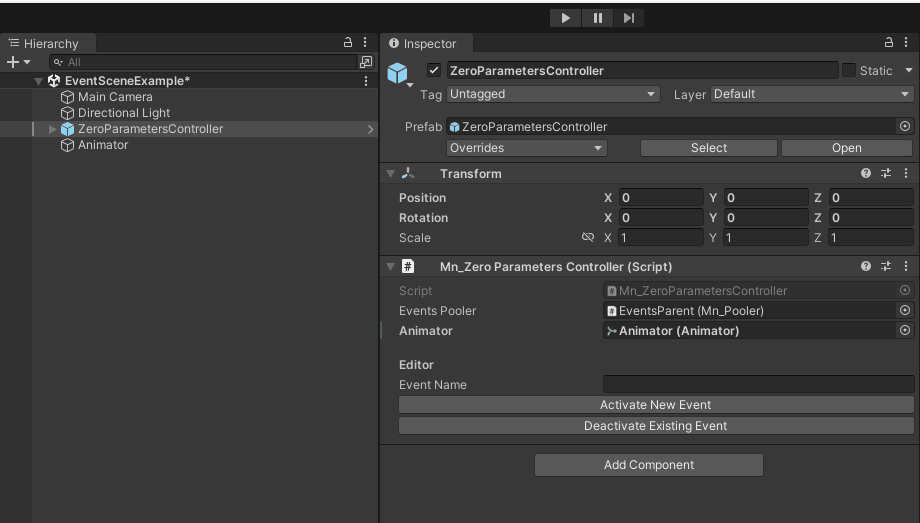Lock the Inspector panel
Viewport: 920px width, 523px height.
(x=889, y=42)
